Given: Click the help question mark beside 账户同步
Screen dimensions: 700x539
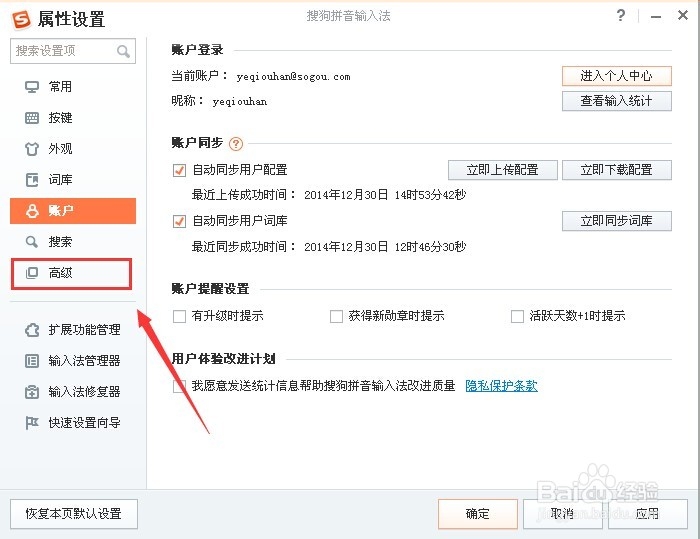Looking at the screenshot, I should click(x=236, y=144).
